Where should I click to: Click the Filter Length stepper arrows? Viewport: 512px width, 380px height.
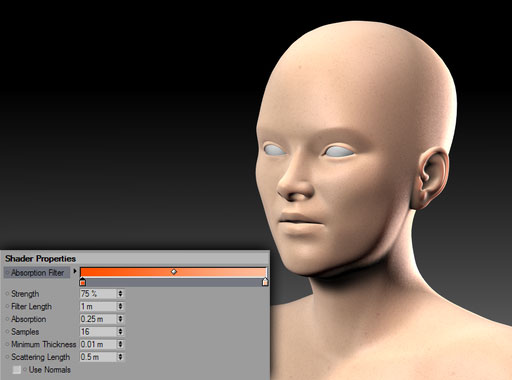click(x=120, y=306)
